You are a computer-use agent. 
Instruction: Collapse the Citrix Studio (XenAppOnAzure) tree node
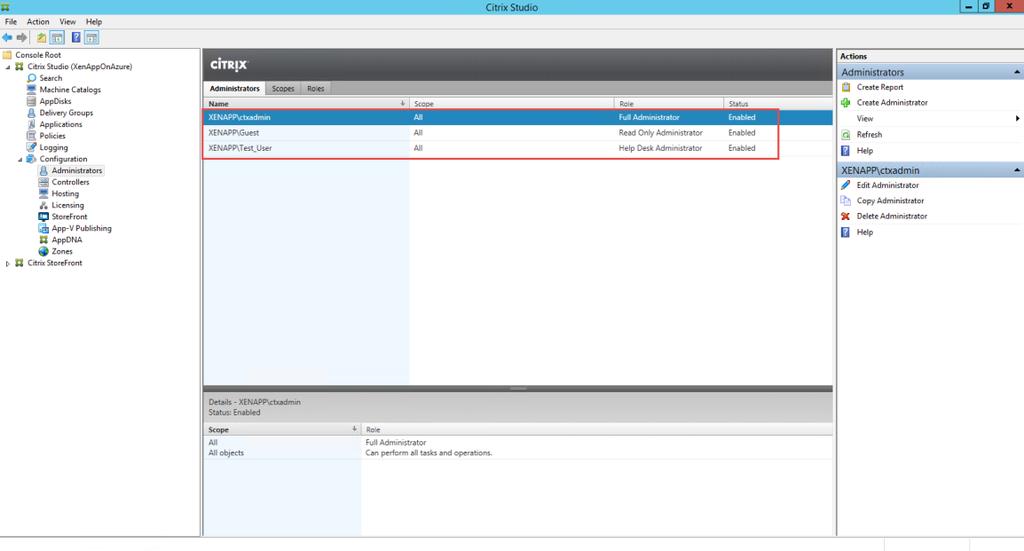click(8, 67)
